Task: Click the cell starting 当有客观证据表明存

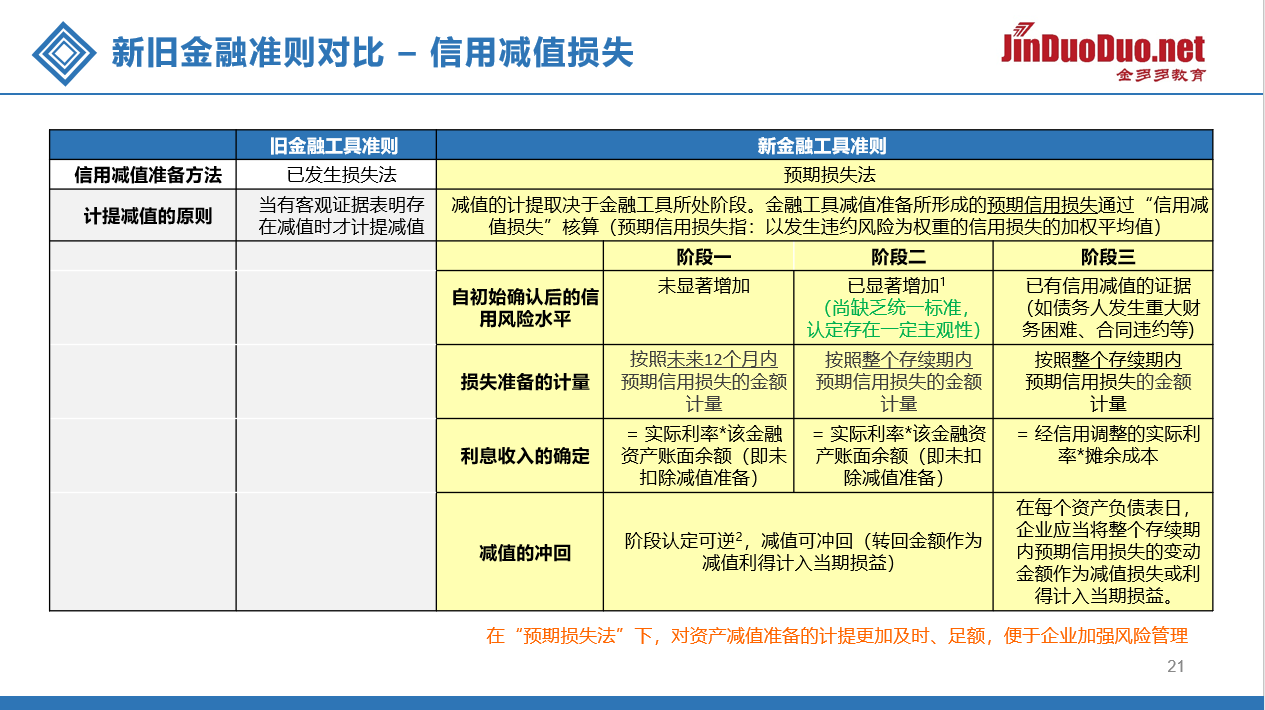Action: [x=335, y=215]
